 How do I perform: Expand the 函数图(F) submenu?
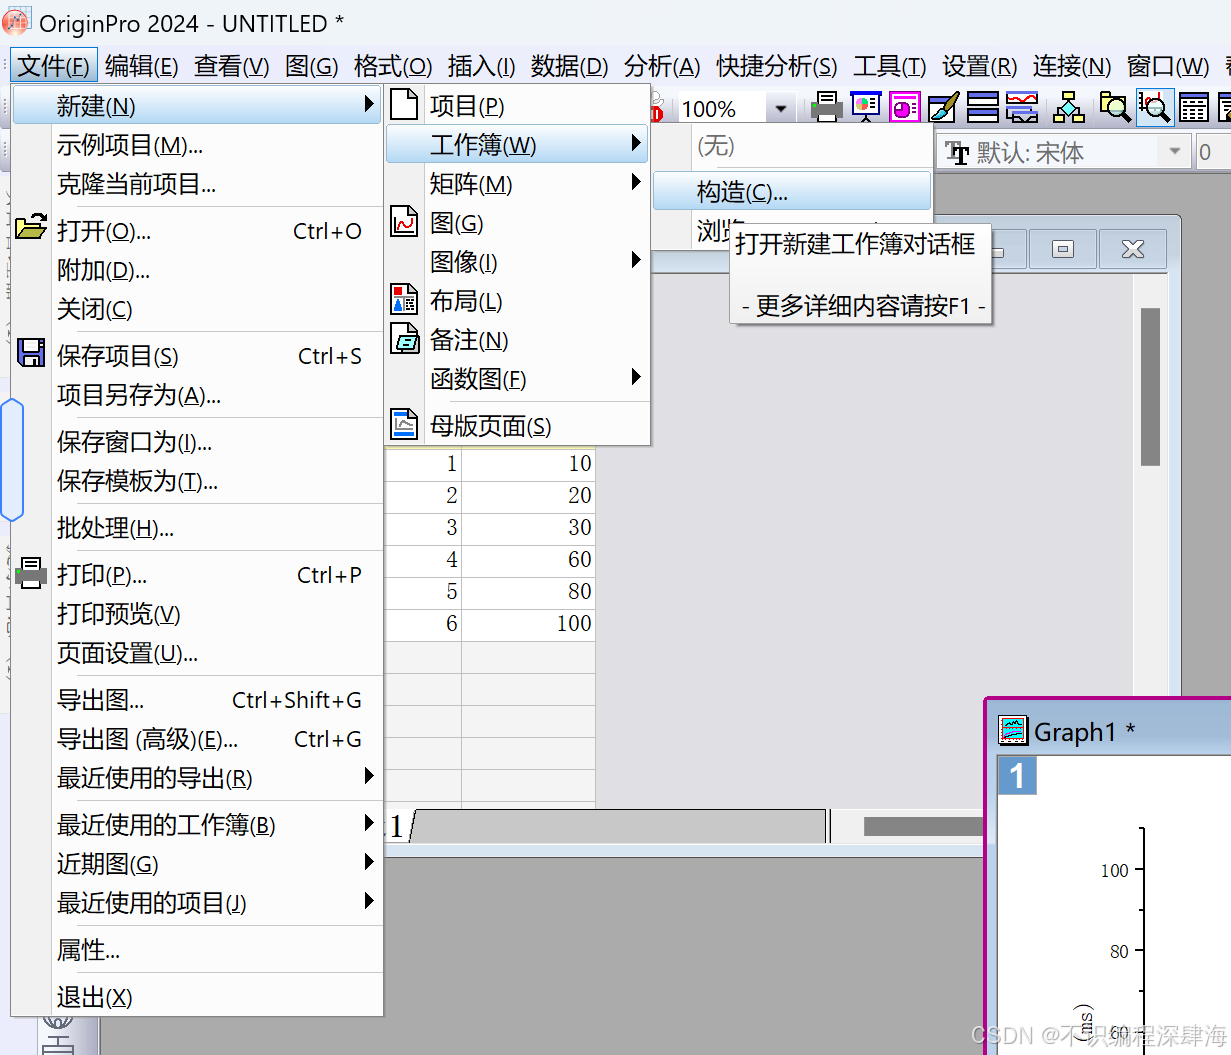point(517,379)
